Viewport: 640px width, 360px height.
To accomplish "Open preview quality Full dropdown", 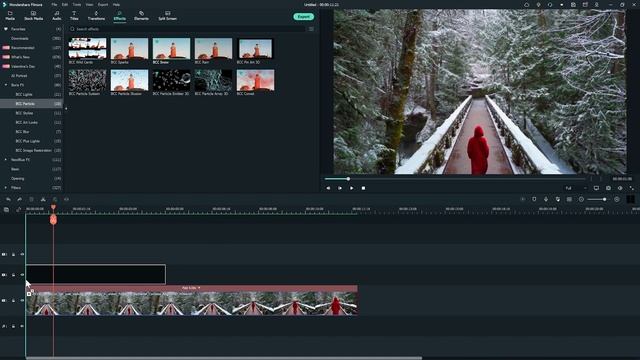I will (576, 188).
